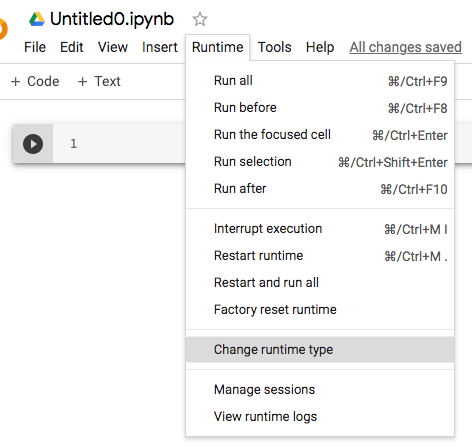Select Restart runtime option
This screenshot has height=448, width=472.
point(320,256)
